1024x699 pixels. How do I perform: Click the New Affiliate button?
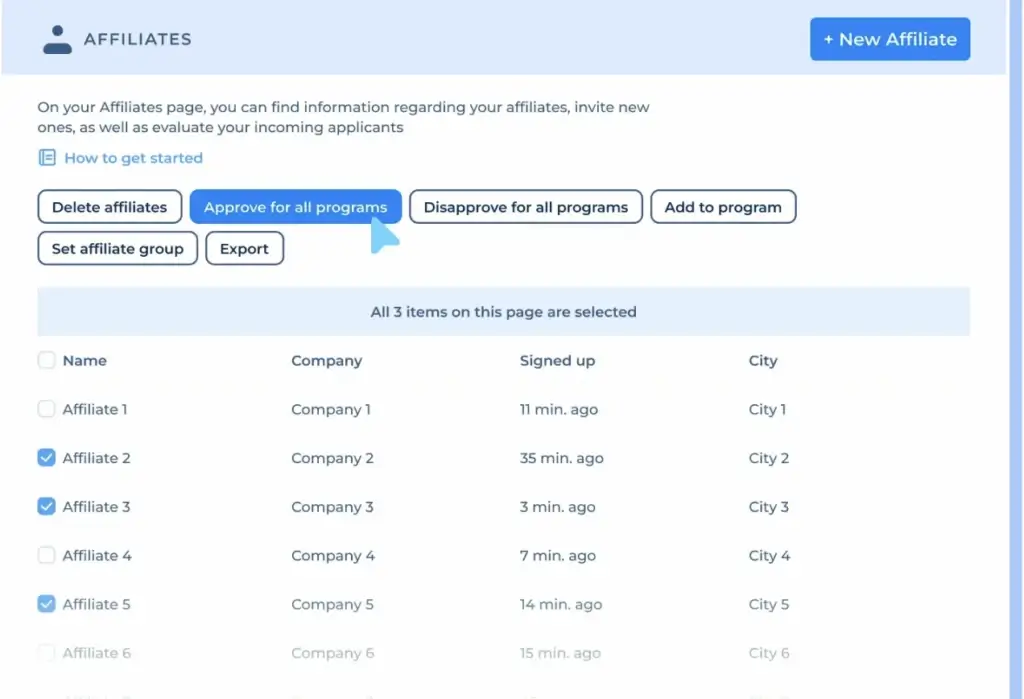point(889,39)
